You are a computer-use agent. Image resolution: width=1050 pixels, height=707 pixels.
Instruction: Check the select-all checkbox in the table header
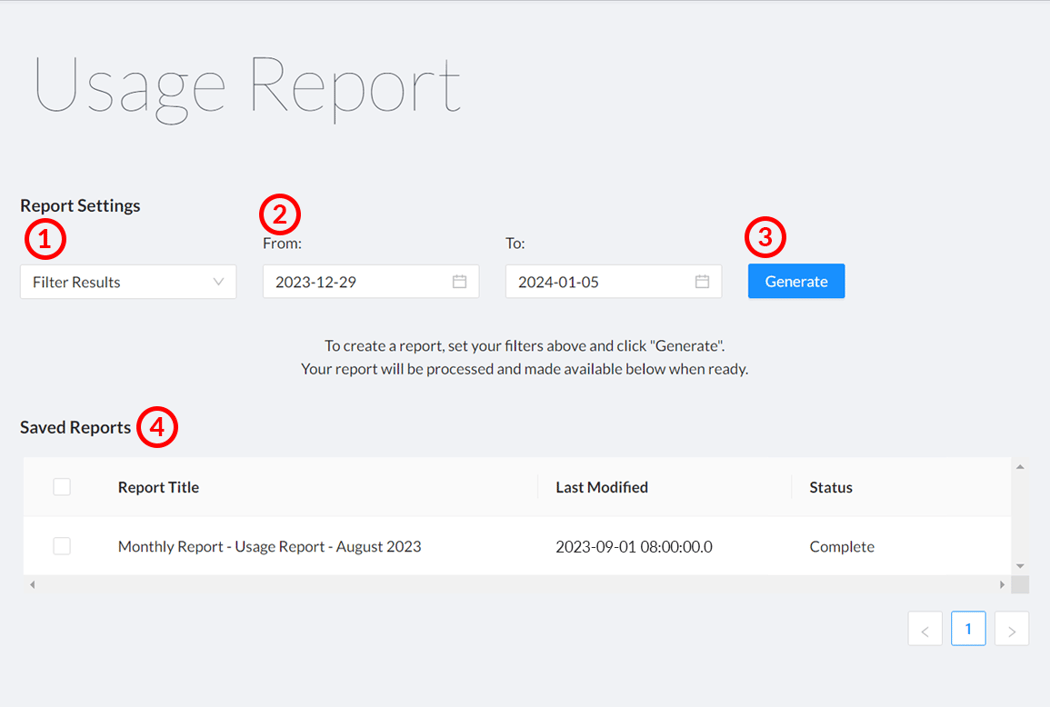(x=61, y=487)
